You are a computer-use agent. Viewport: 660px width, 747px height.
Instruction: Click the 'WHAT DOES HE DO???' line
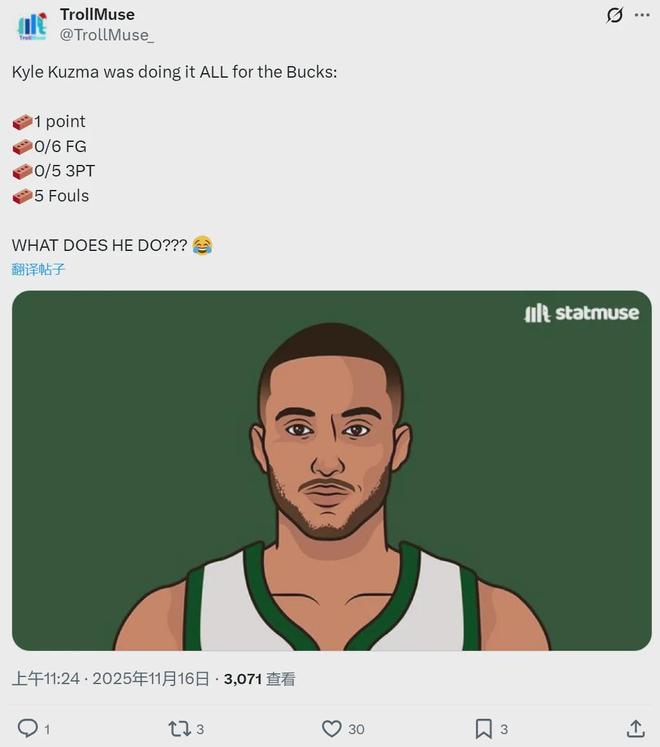pyautogui.click(x=99, y=245)
